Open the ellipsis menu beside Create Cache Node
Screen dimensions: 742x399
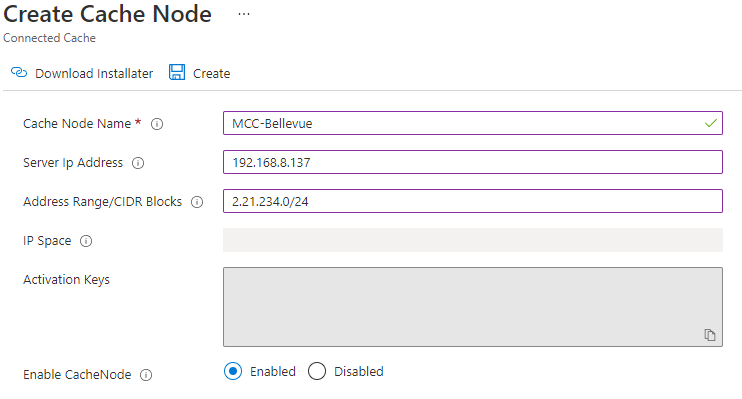click(x=244, y=14)
